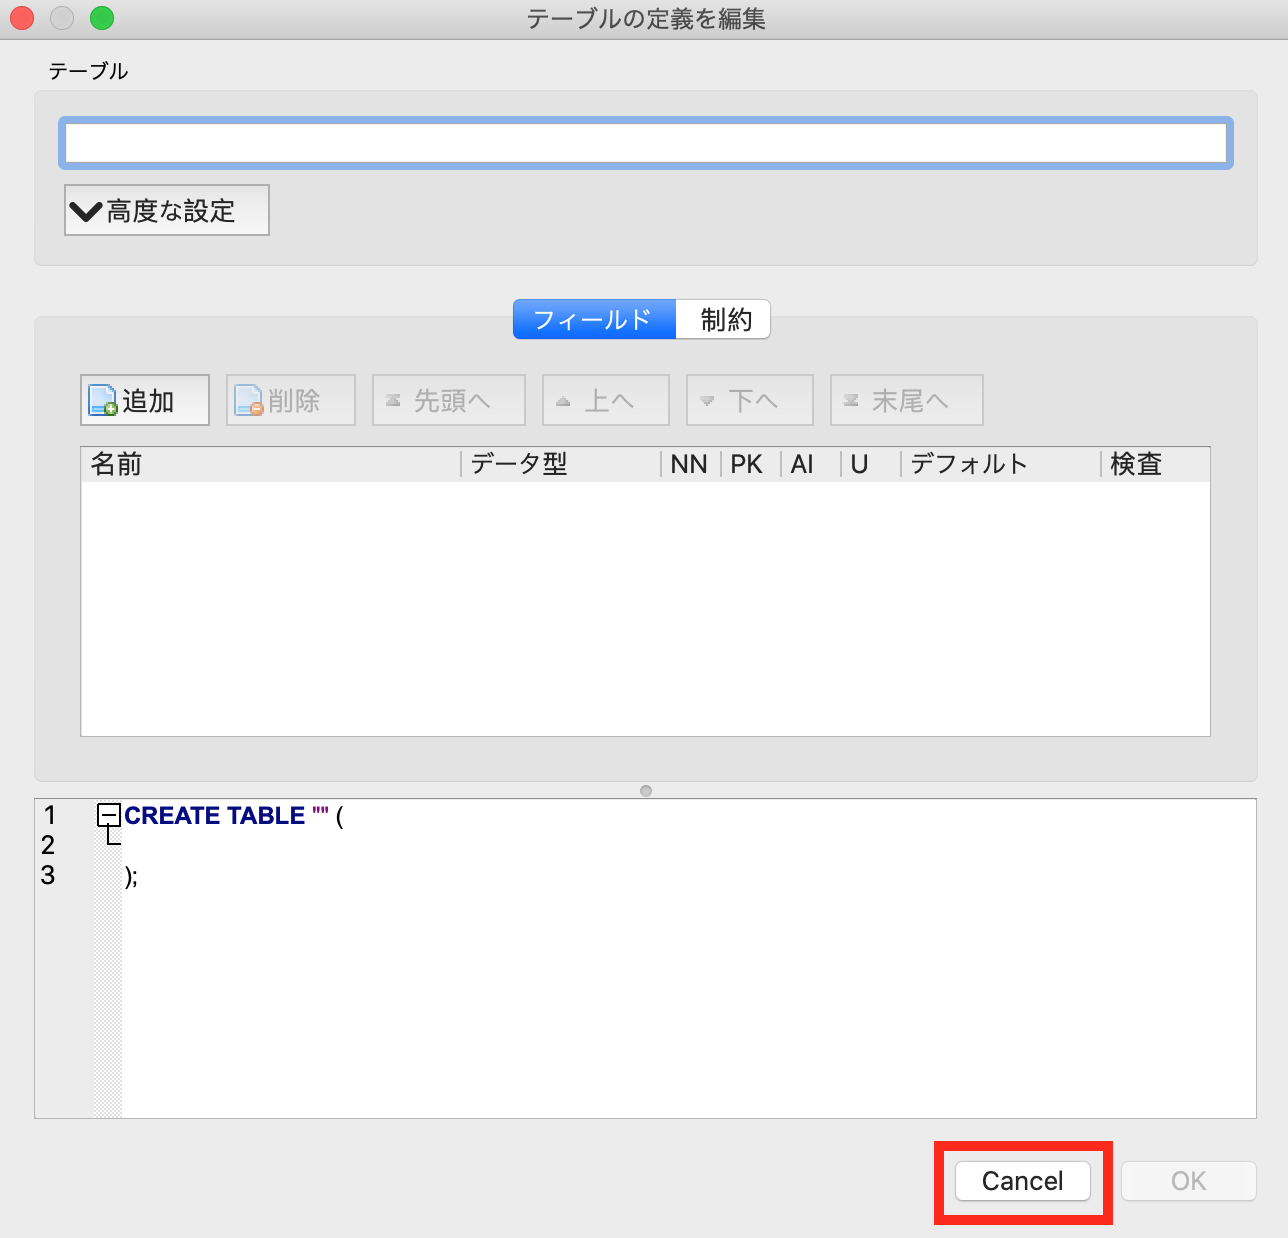Image resolution: width=1288 pixels, height=1238 pixels.
Task: Focus the table name input field
Action: (646, 143)
